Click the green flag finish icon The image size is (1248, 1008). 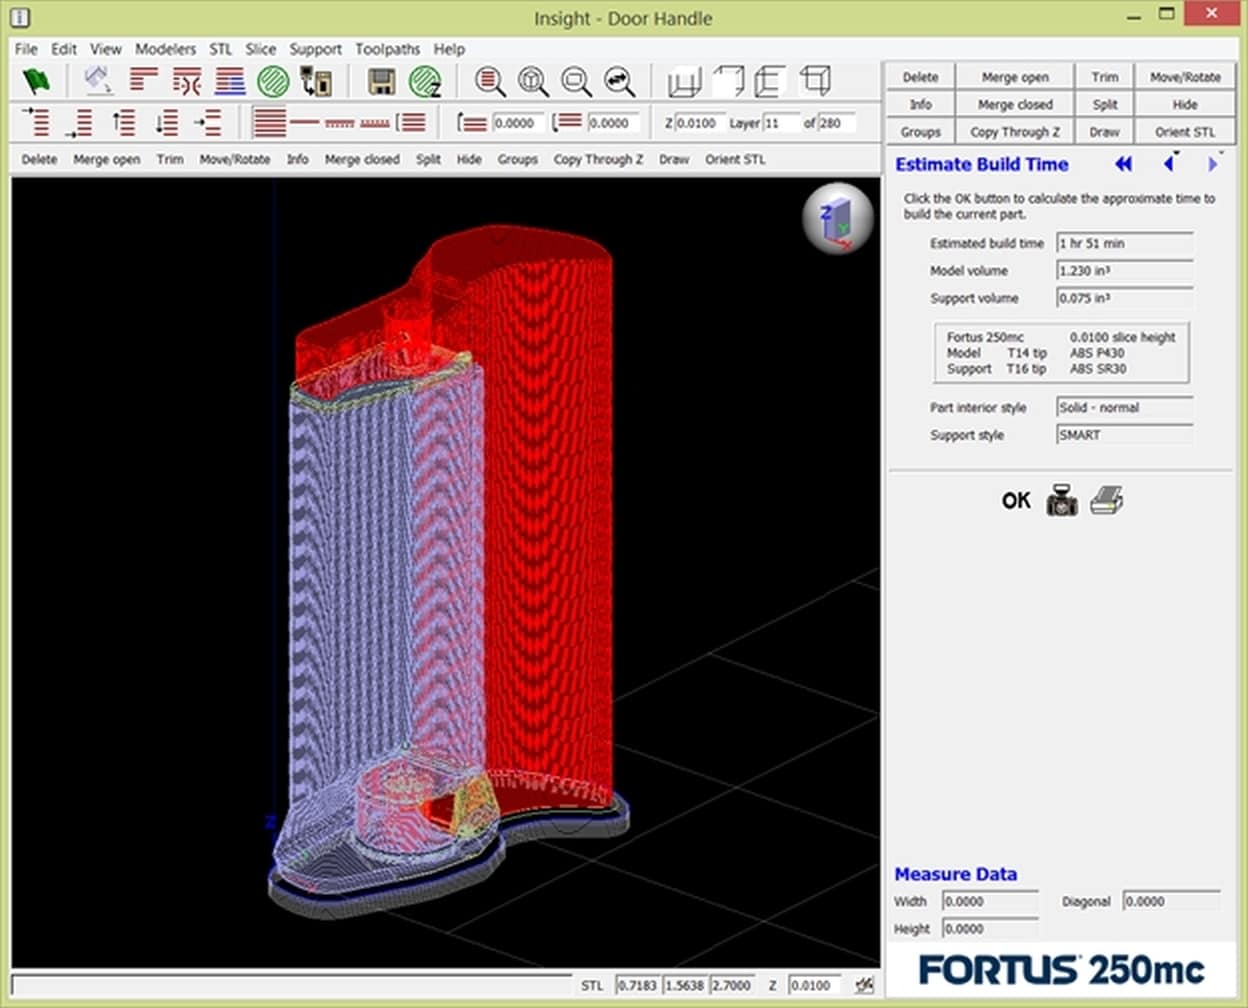point(36,81)
